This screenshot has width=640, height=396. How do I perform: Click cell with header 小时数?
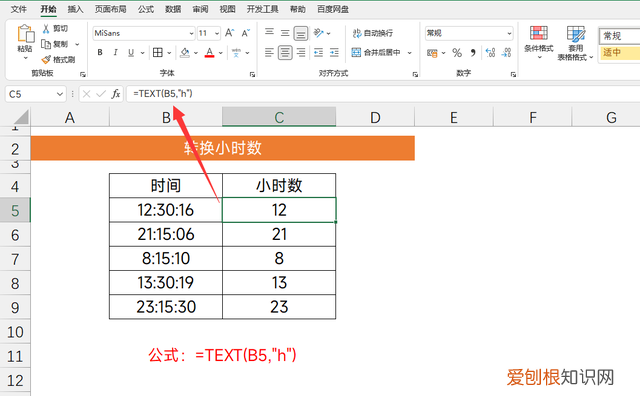tap(279, 186)
